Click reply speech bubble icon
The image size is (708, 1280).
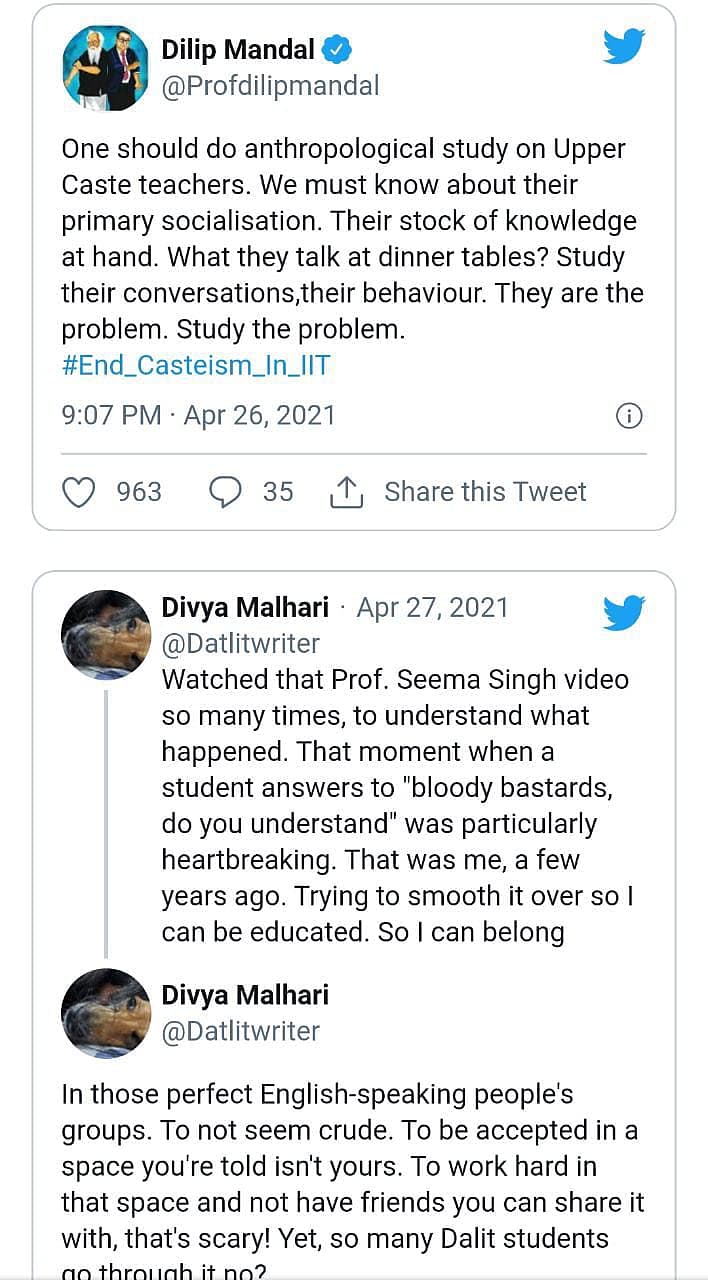(225, 492)
